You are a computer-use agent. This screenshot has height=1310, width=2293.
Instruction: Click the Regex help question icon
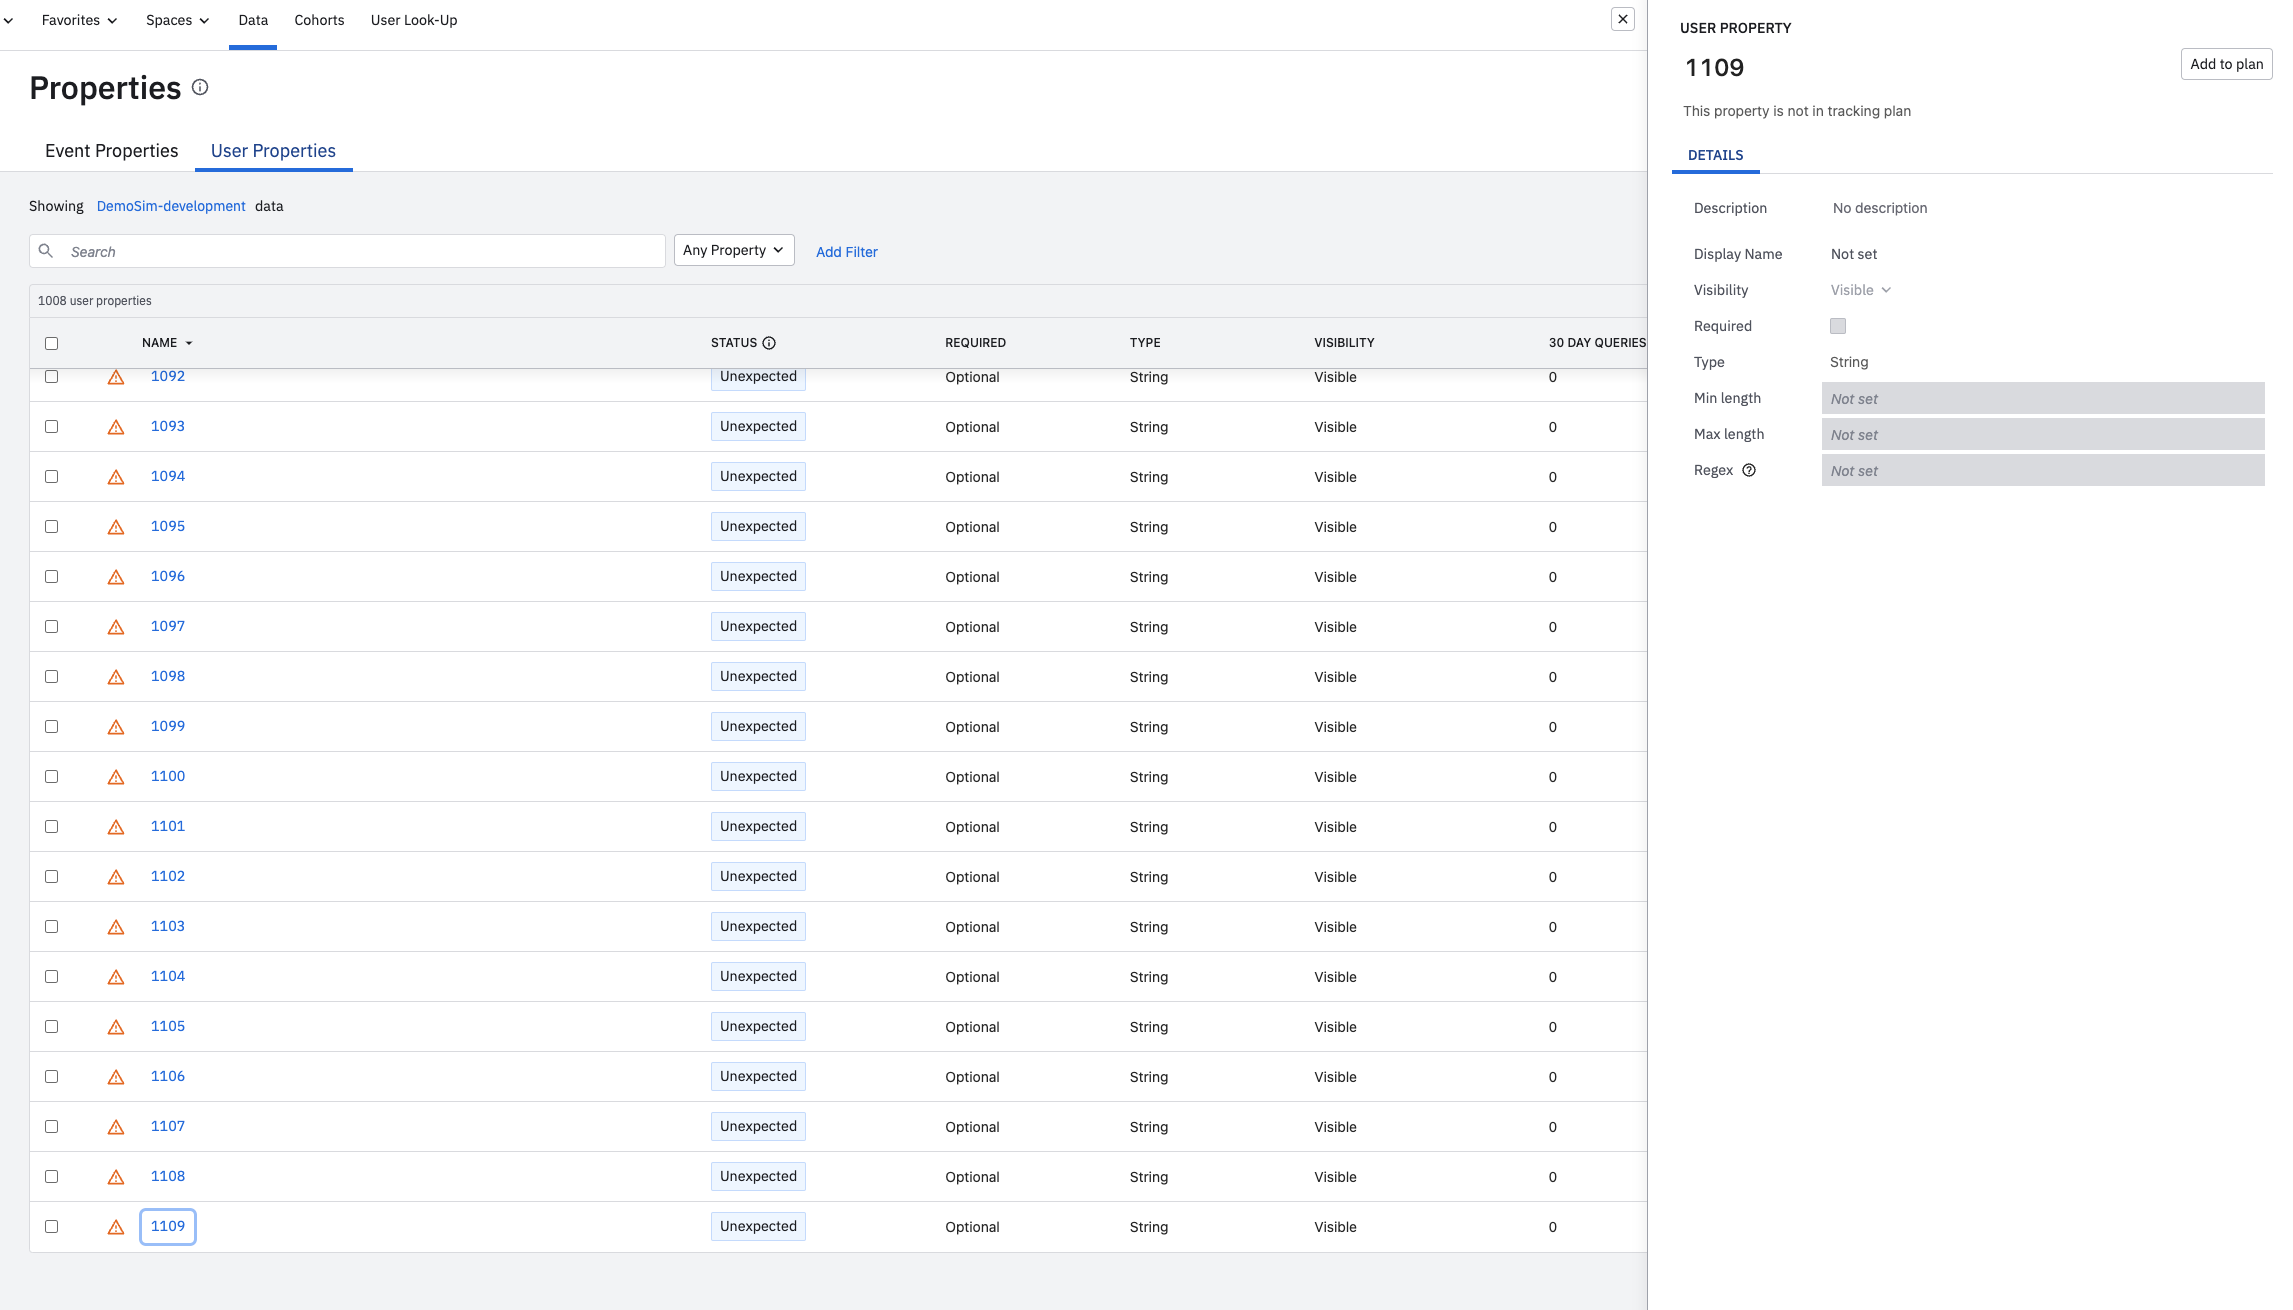point(1749,471)
